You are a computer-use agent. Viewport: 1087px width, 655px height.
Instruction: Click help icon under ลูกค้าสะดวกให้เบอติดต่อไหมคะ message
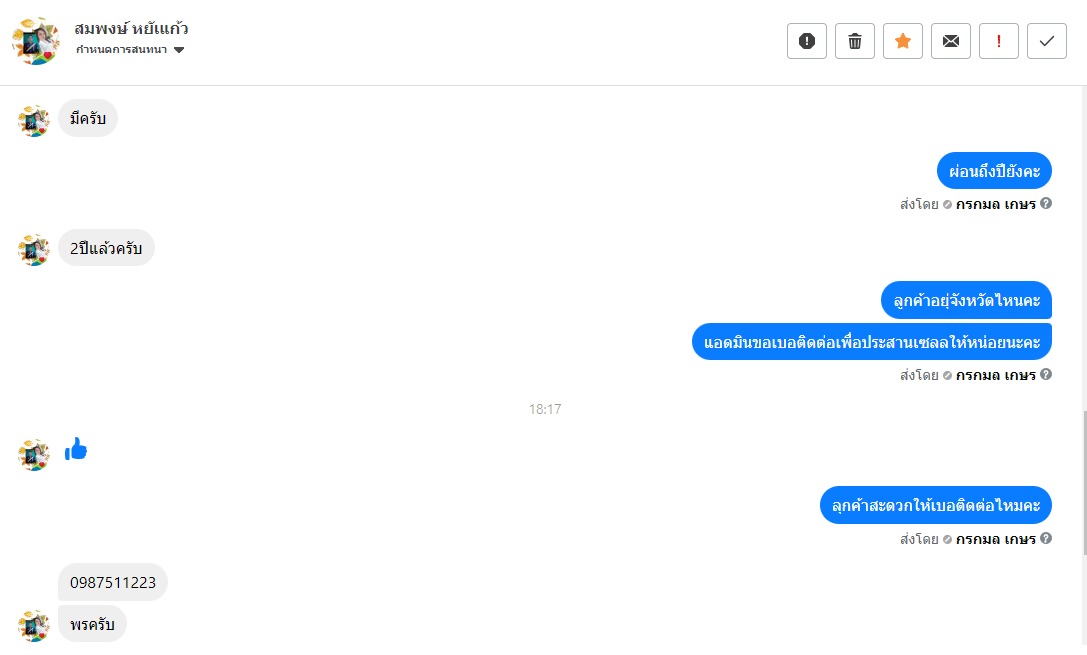[x=1046, y=538]
